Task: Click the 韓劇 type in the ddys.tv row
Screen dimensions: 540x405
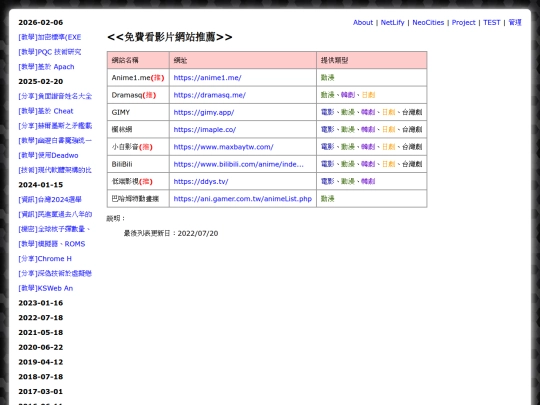Action: coord(368,181)
